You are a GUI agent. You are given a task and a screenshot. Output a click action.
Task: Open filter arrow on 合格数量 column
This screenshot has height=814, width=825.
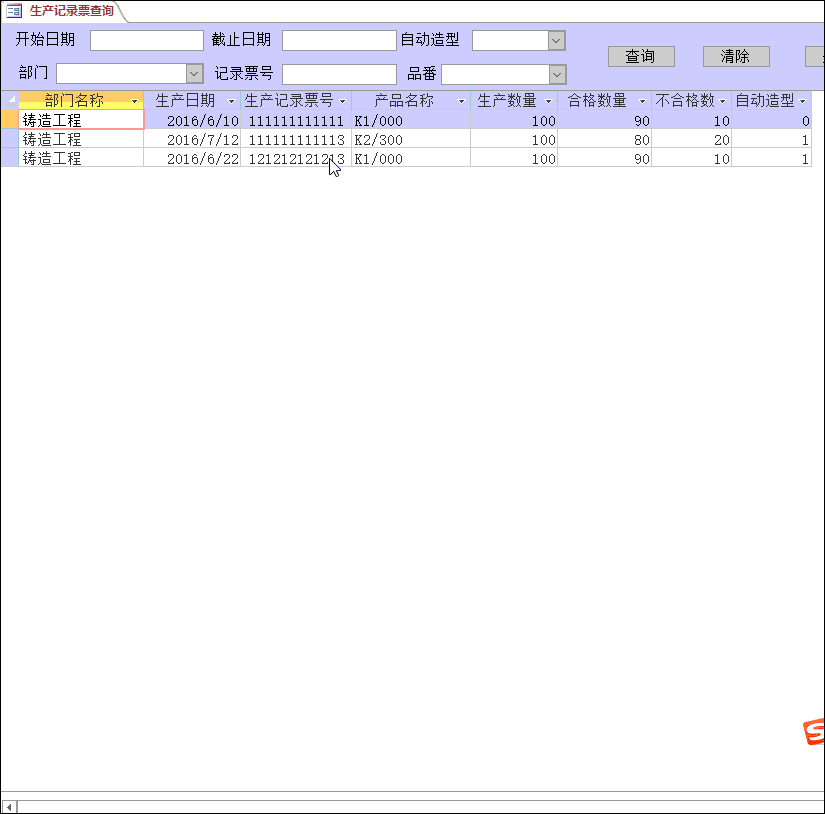tap(642, 101)
